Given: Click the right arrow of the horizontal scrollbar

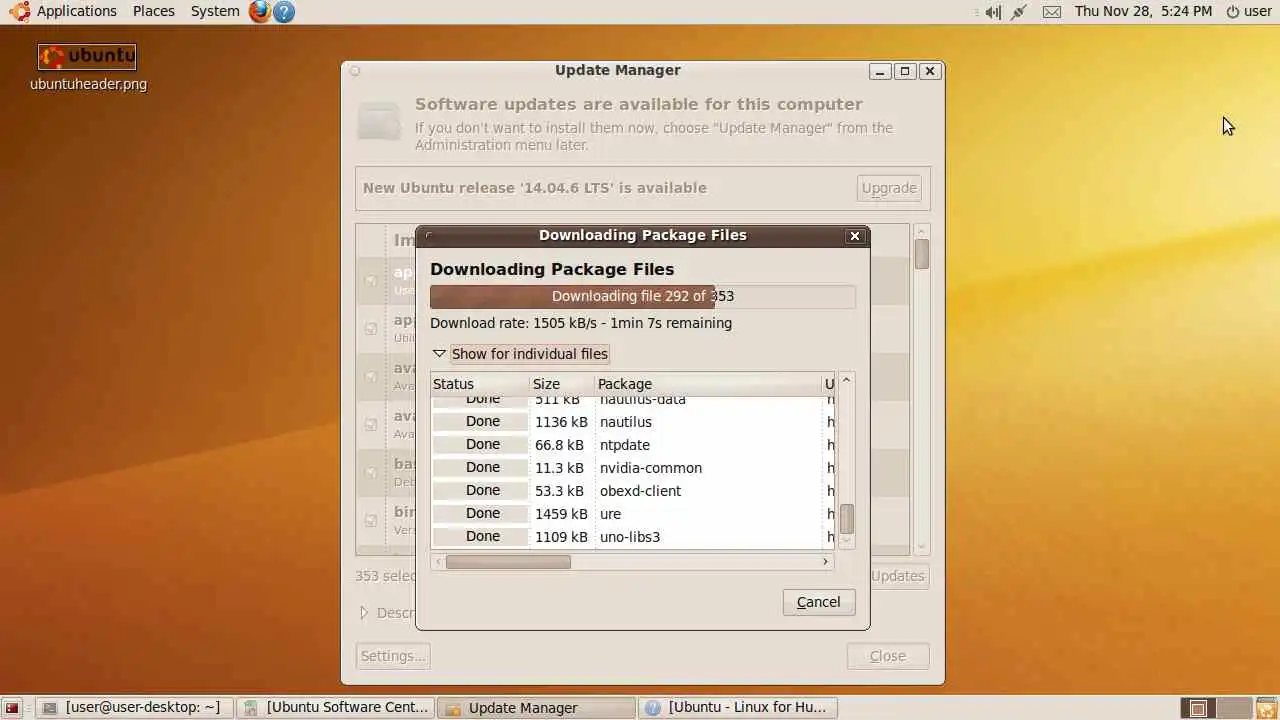Looking at the screenshot, I should click(x=825, y=562).
